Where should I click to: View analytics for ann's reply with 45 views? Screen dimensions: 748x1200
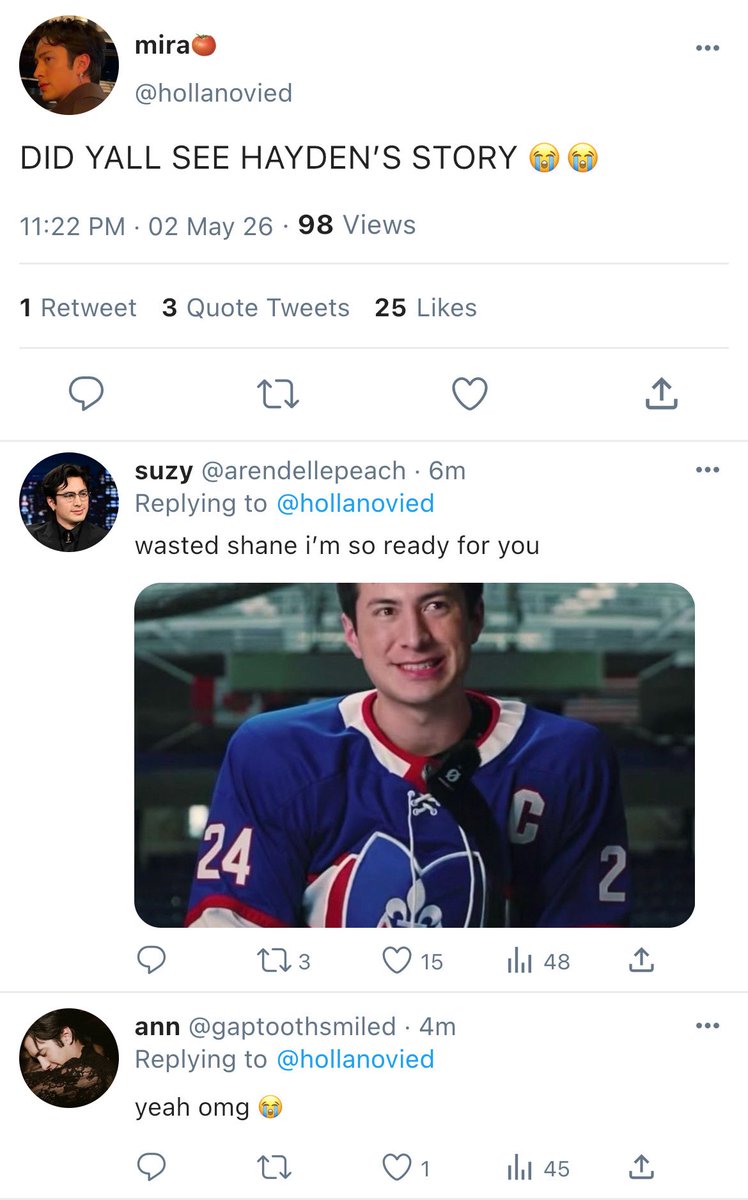tap(537, 1168)
